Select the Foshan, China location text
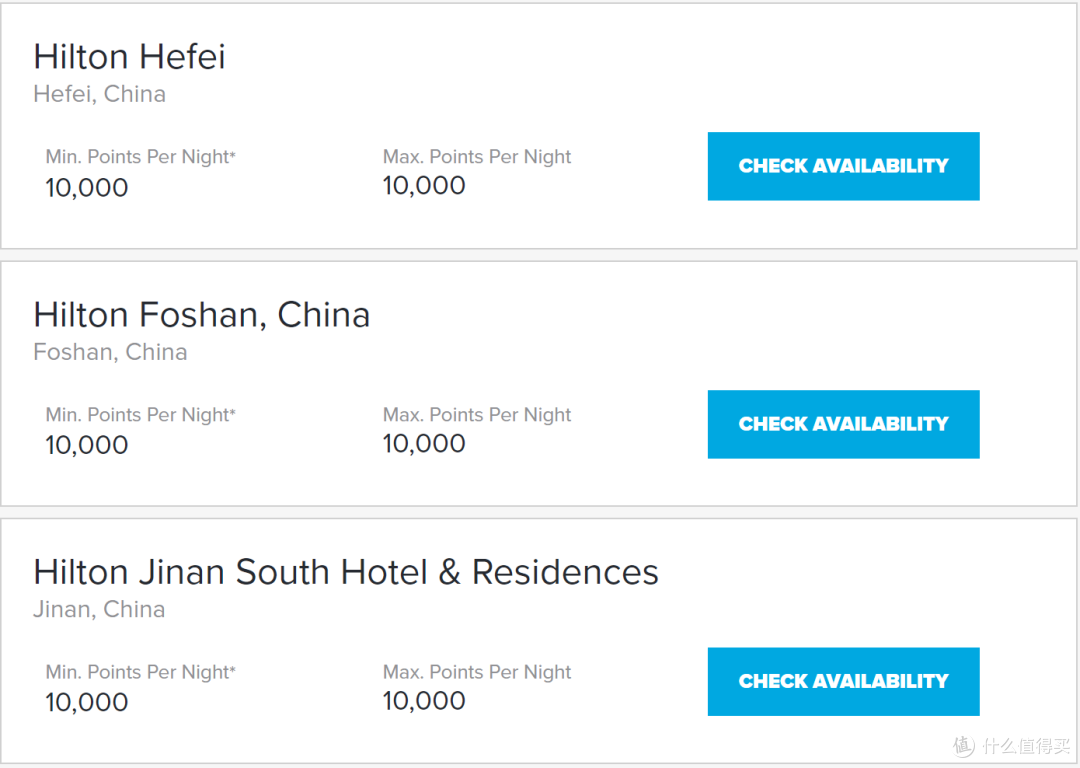Screen dimensions: 1080x768 tap(110, 352)
